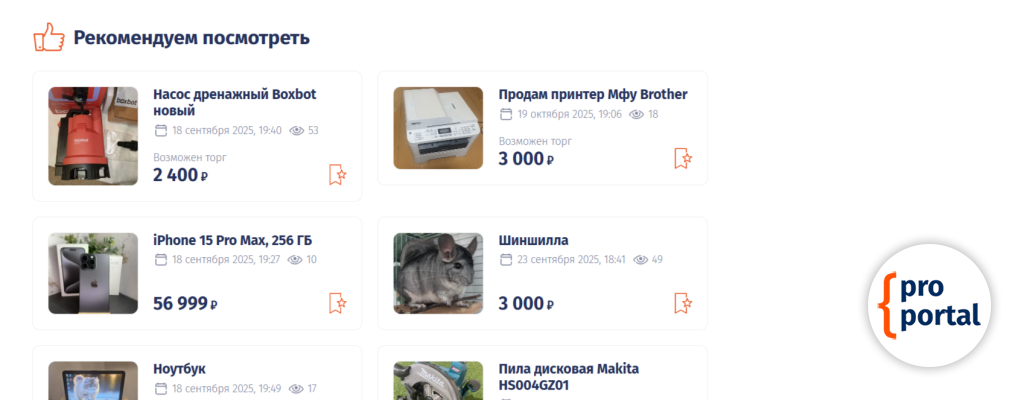Viewport: 1024px width, 400px height.
Task: Add iPhone 15 Pro Max to favorites
Action: point(337,303)
